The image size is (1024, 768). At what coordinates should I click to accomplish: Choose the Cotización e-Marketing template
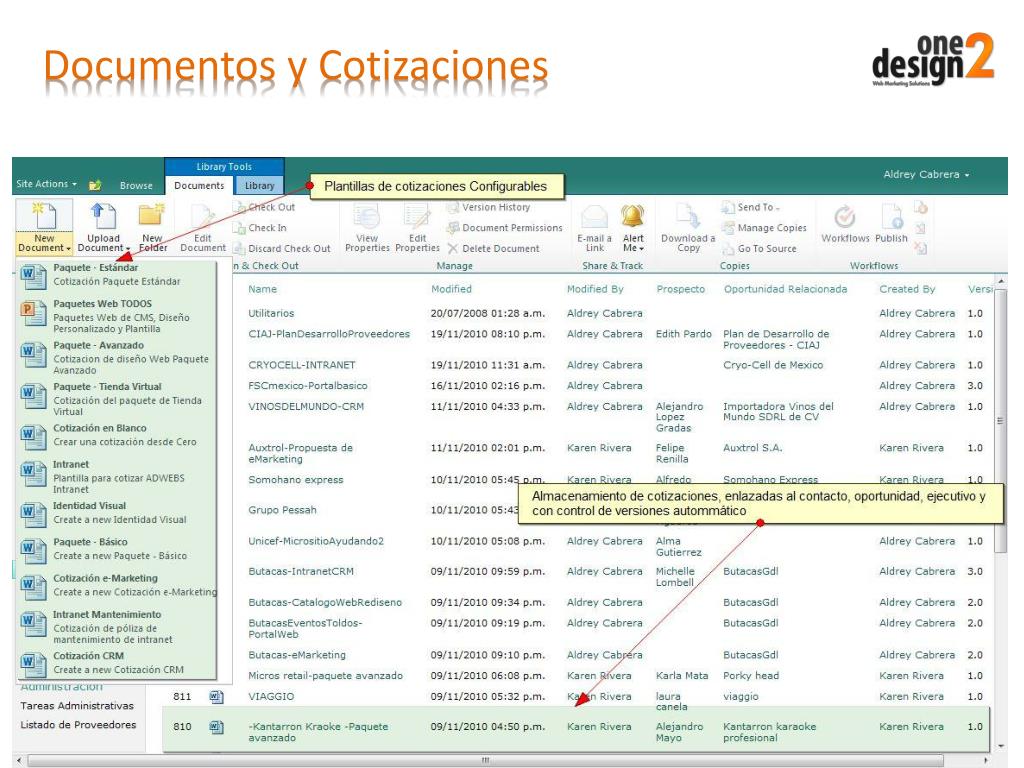[x=118, y=585]
